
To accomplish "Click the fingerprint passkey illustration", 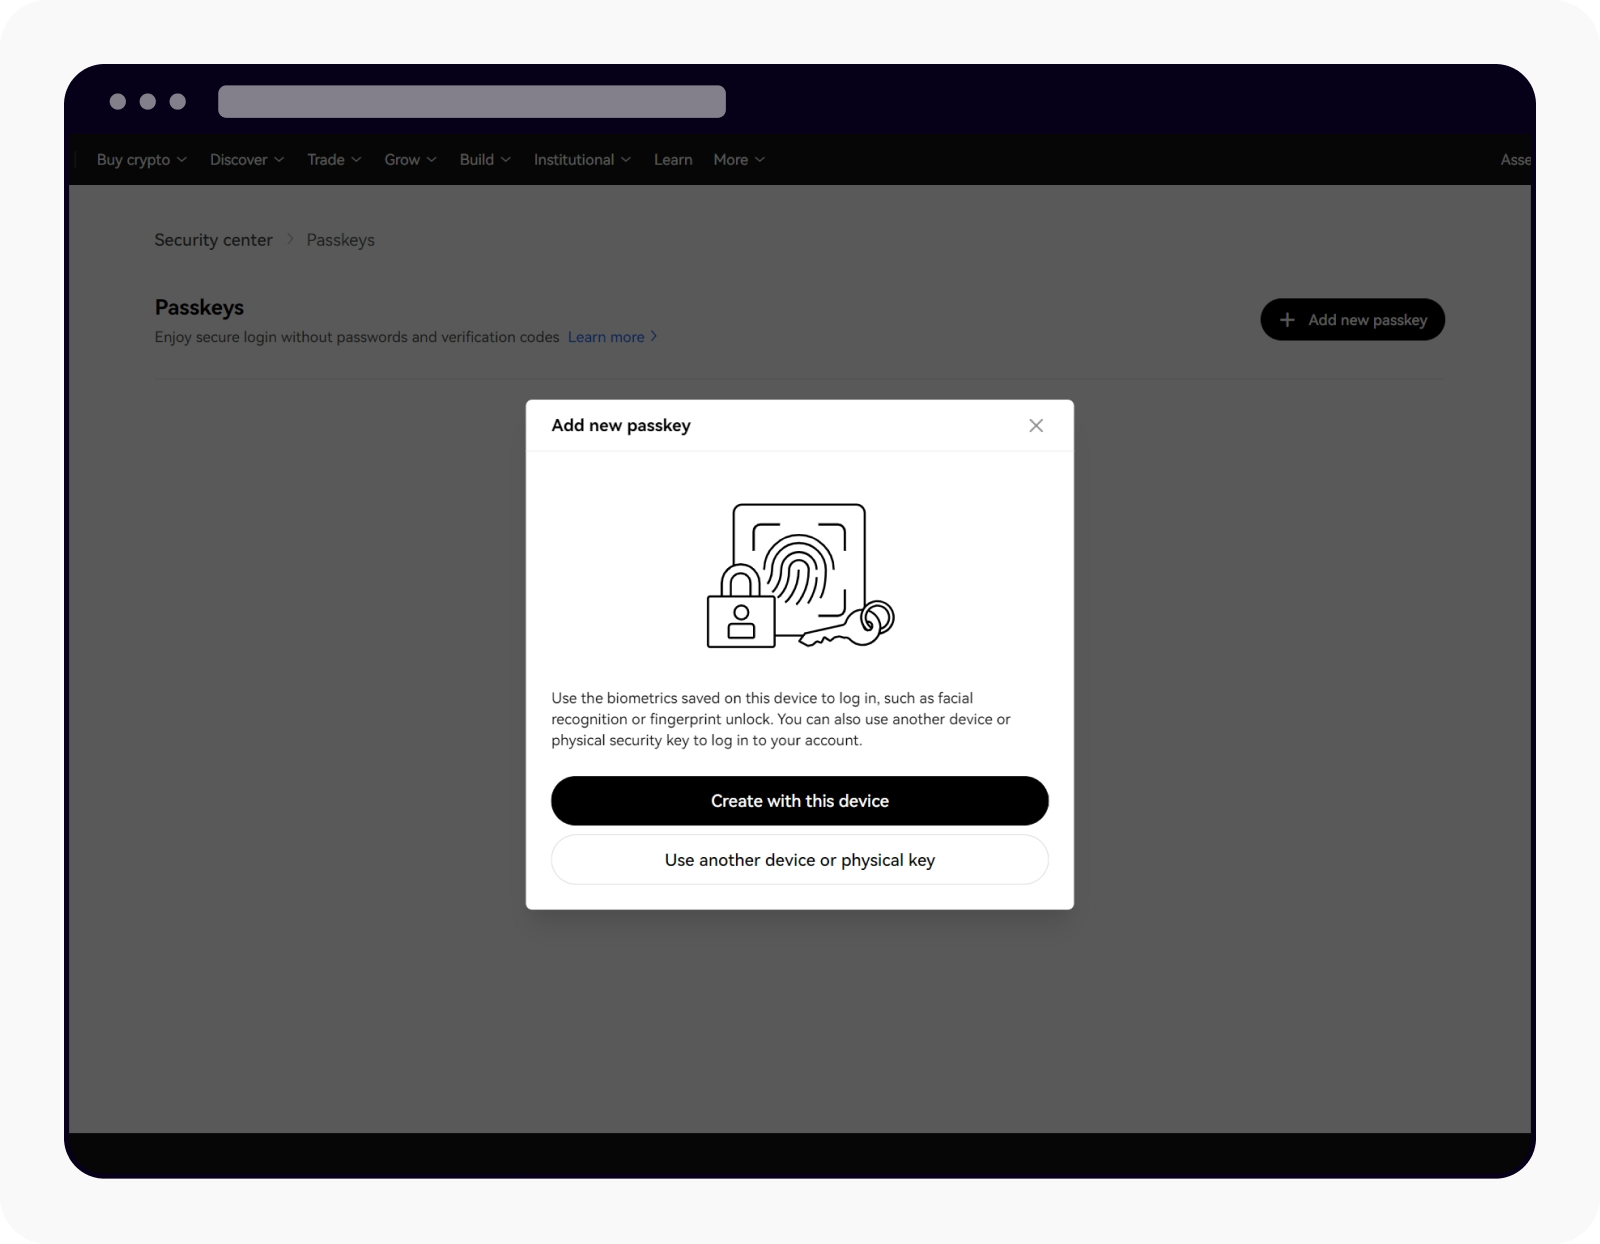I will click(x=800, y=576).
